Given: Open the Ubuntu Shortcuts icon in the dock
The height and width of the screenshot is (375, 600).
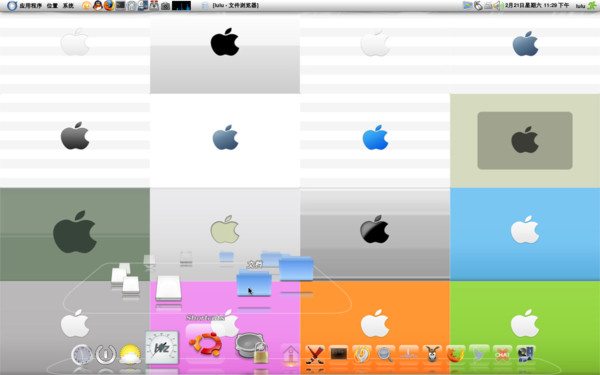Looking at the screenshot, I should 205,344.
